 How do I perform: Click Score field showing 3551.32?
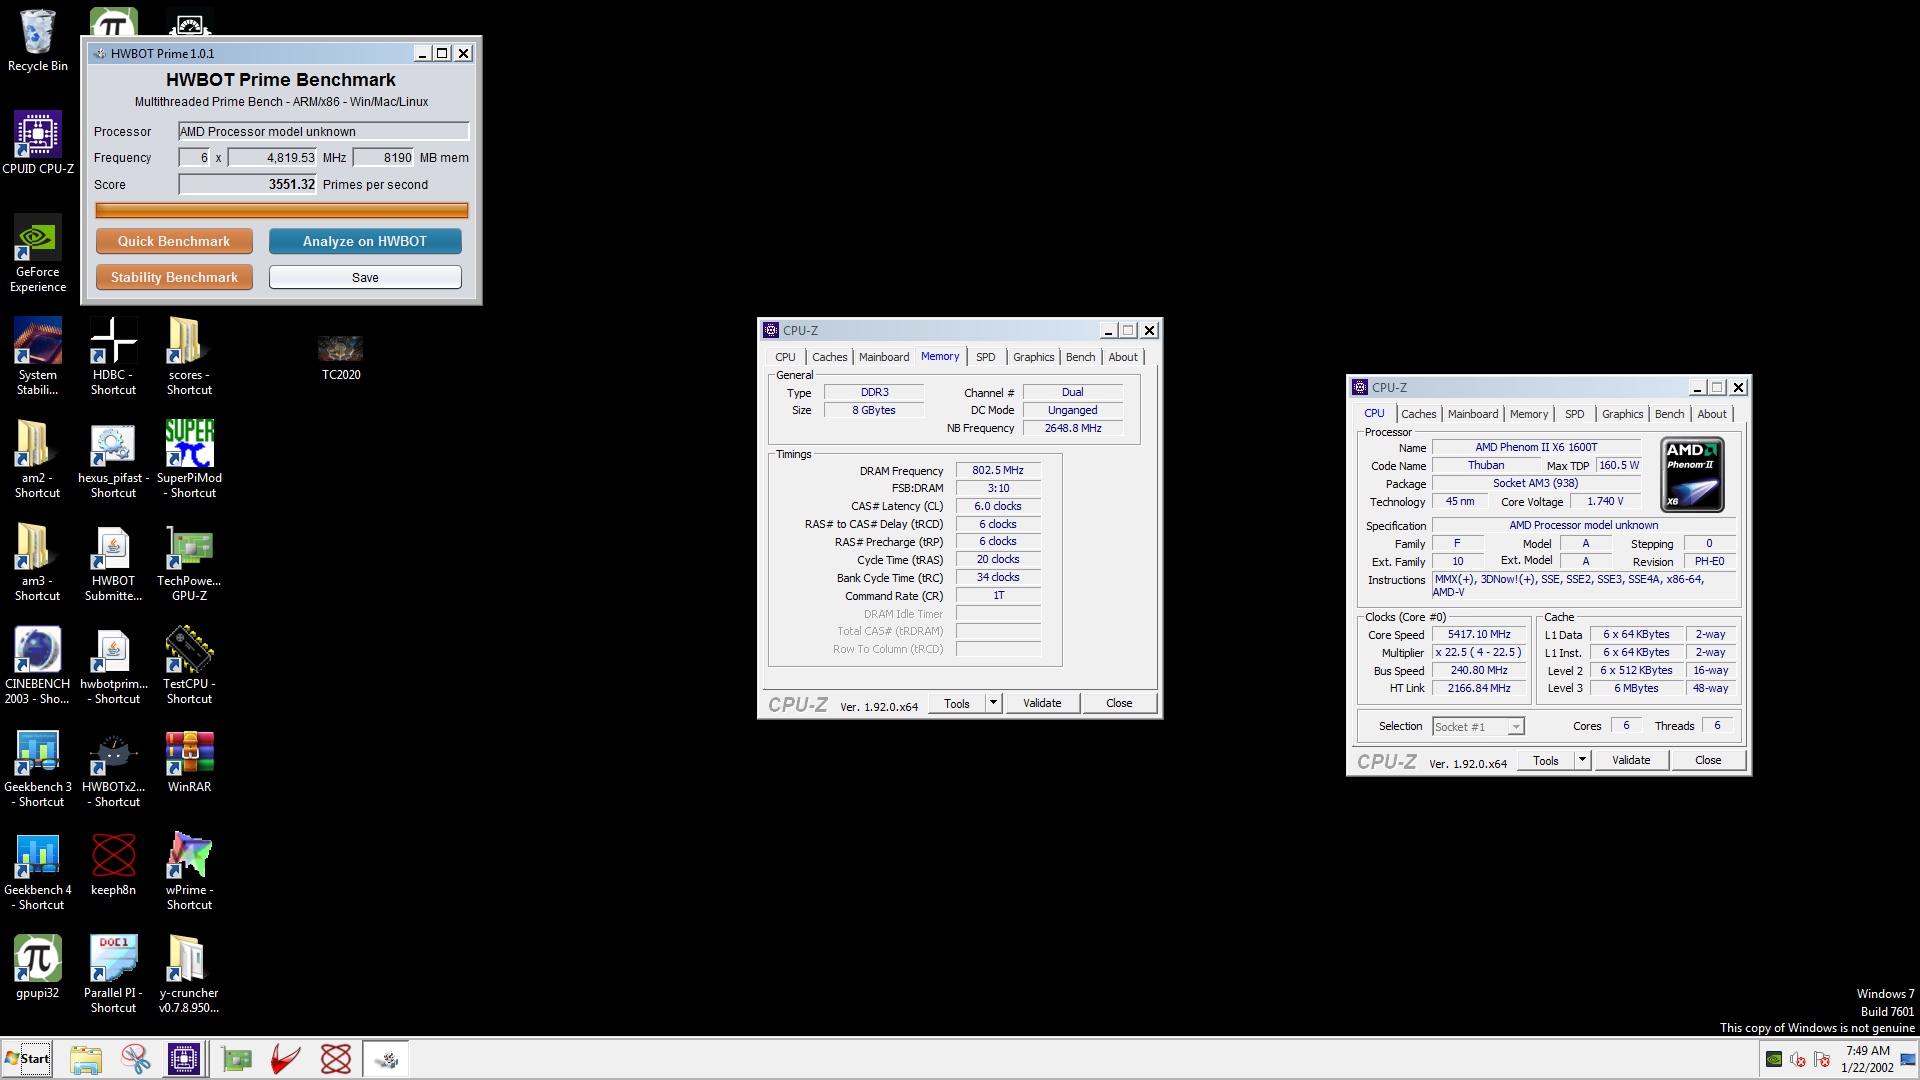point(247,184)
